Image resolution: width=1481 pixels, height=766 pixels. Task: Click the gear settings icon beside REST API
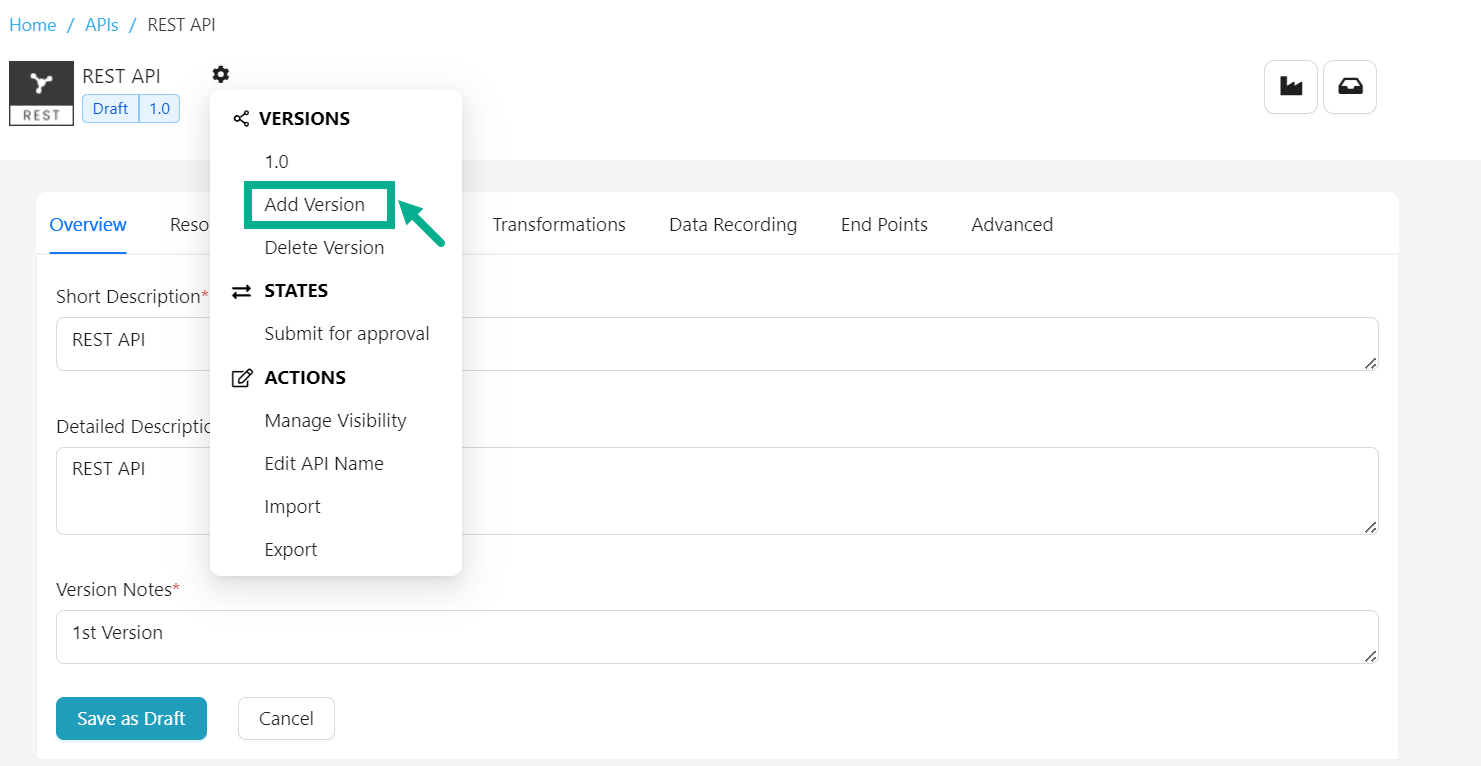(x=221, y=74)
